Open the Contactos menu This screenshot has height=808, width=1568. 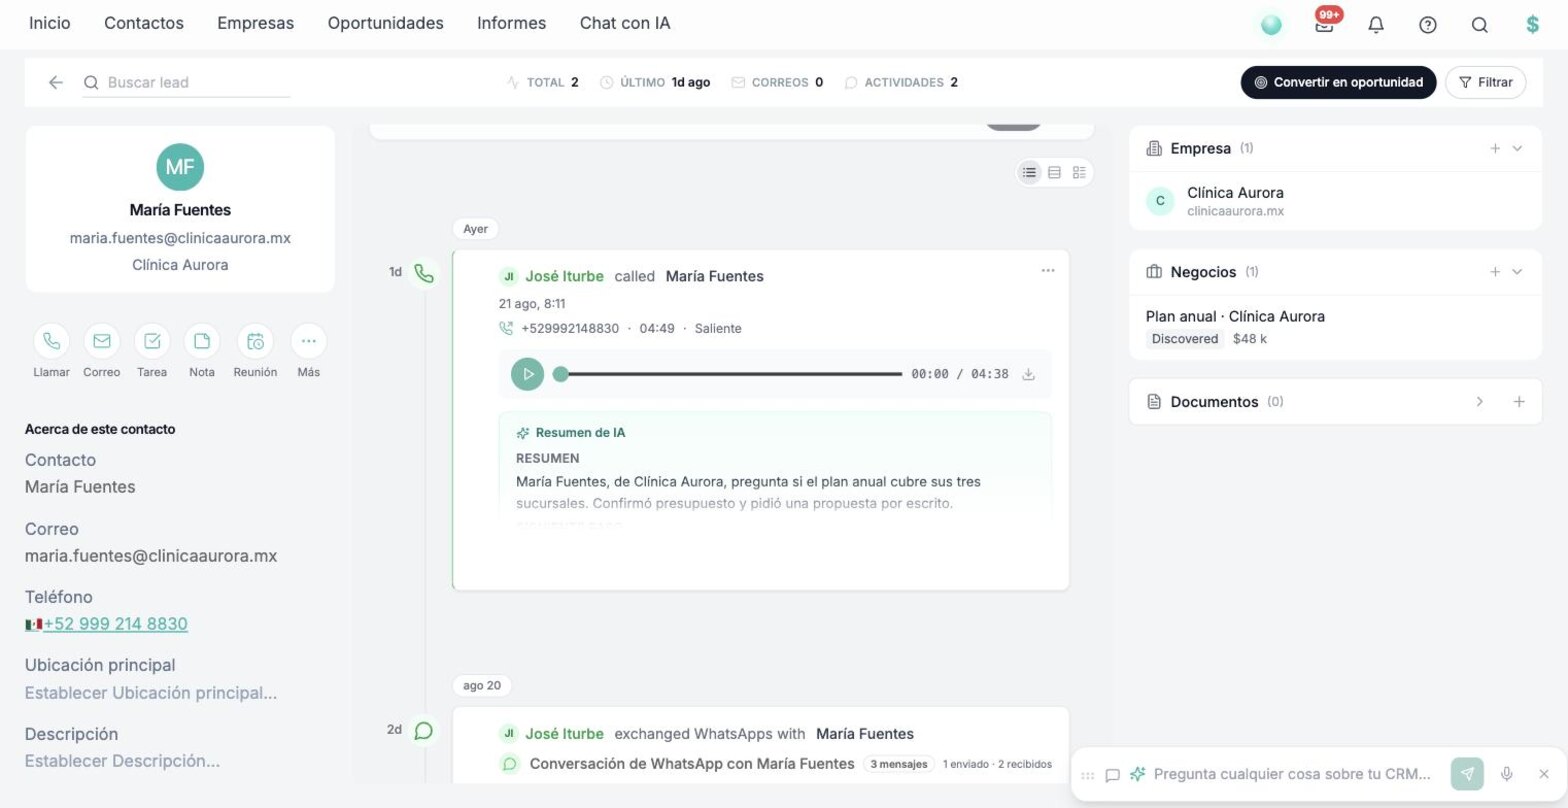click(144, 23)
